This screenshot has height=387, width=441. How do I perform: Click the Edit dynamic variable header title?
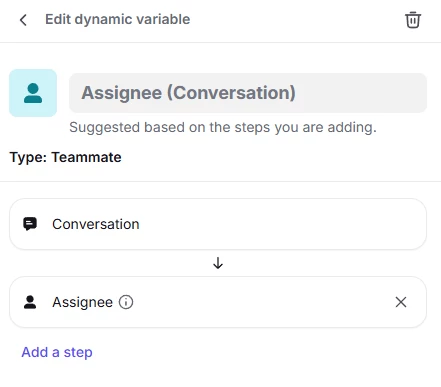tap(118, 20)
